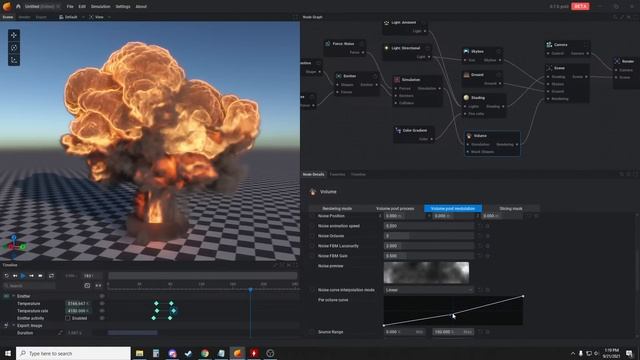Click the Light Directional node icon
Viewport: 640px width, 360px height.
tap(387, 48)
